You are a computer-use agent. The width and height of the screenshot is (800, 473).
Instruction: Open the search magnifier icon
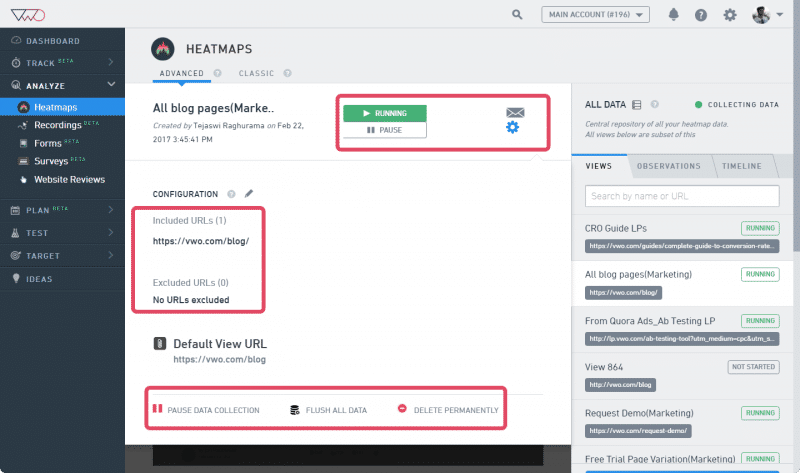point(517,14)
